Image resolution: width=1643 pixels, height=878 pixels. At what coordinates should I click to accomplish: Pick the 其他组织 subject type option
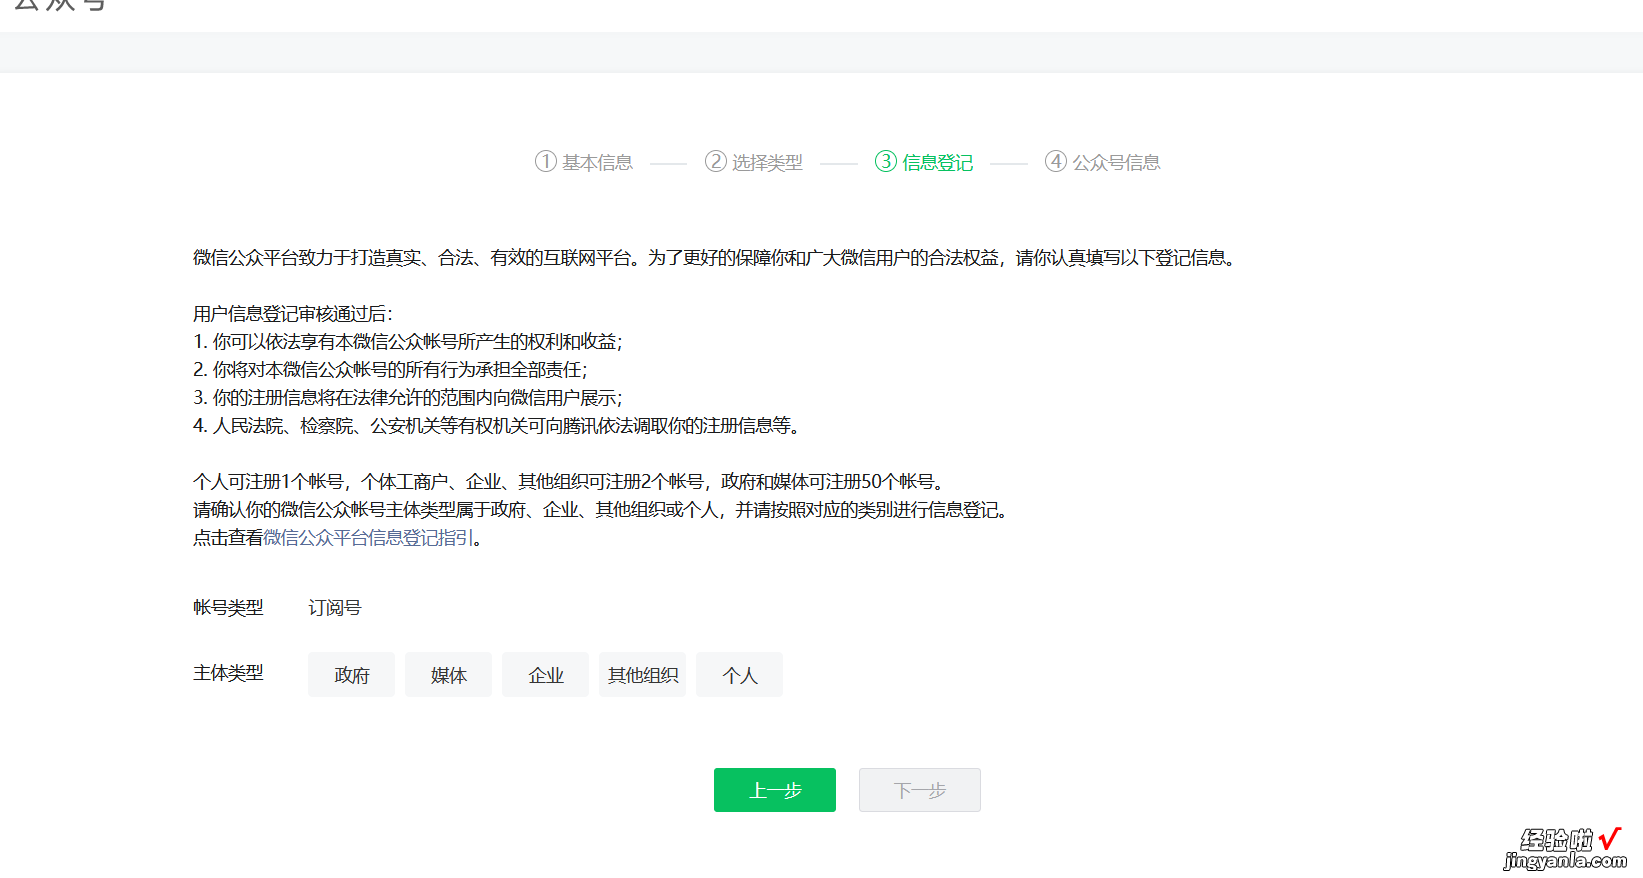pyautogui.click(x=642, y=675)
